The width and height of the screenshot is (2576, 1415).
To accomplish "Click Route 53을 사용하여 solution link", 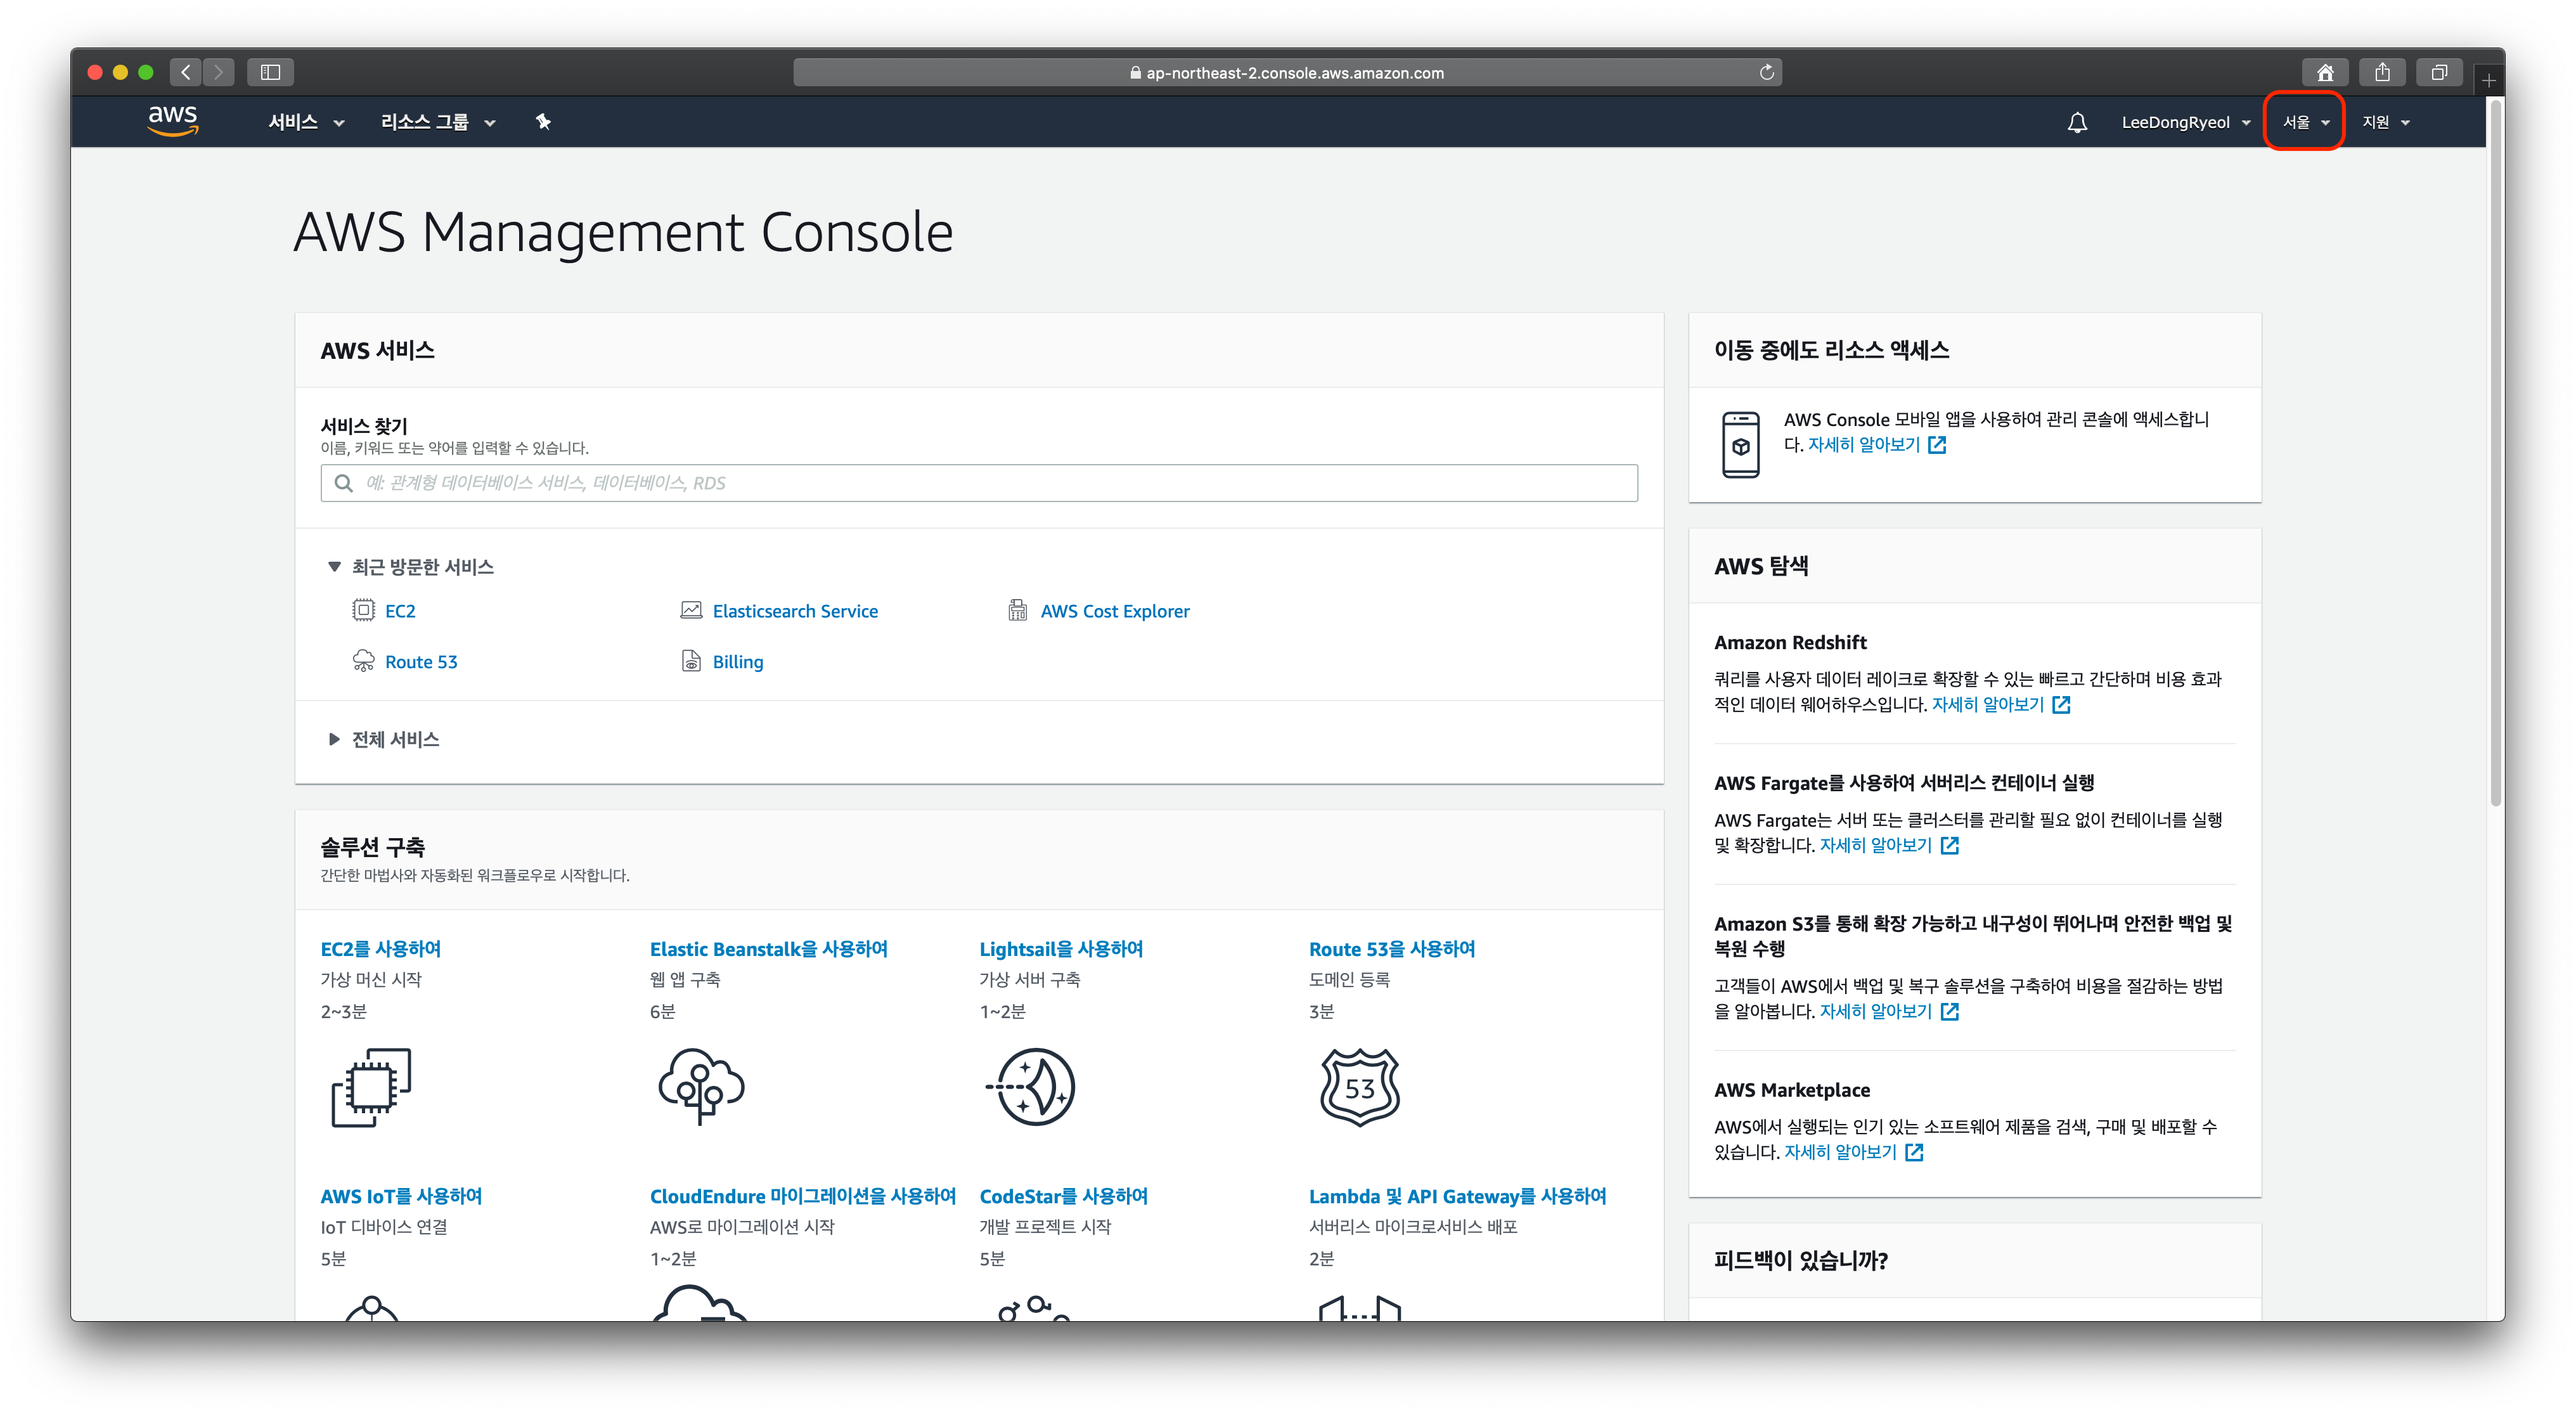I will coord(1392,948).
